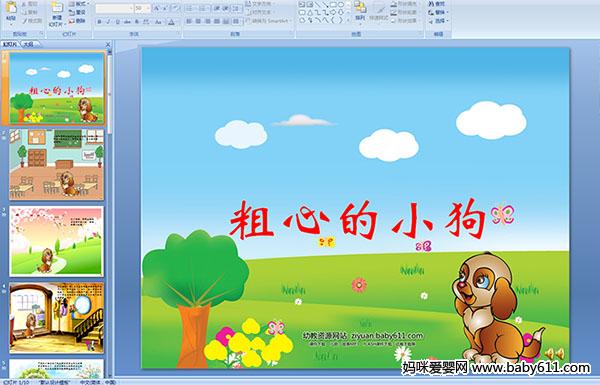The height and width of the screenshot is (385, 600).
Task: Click the font color icon
Action: tap(171, 22)
